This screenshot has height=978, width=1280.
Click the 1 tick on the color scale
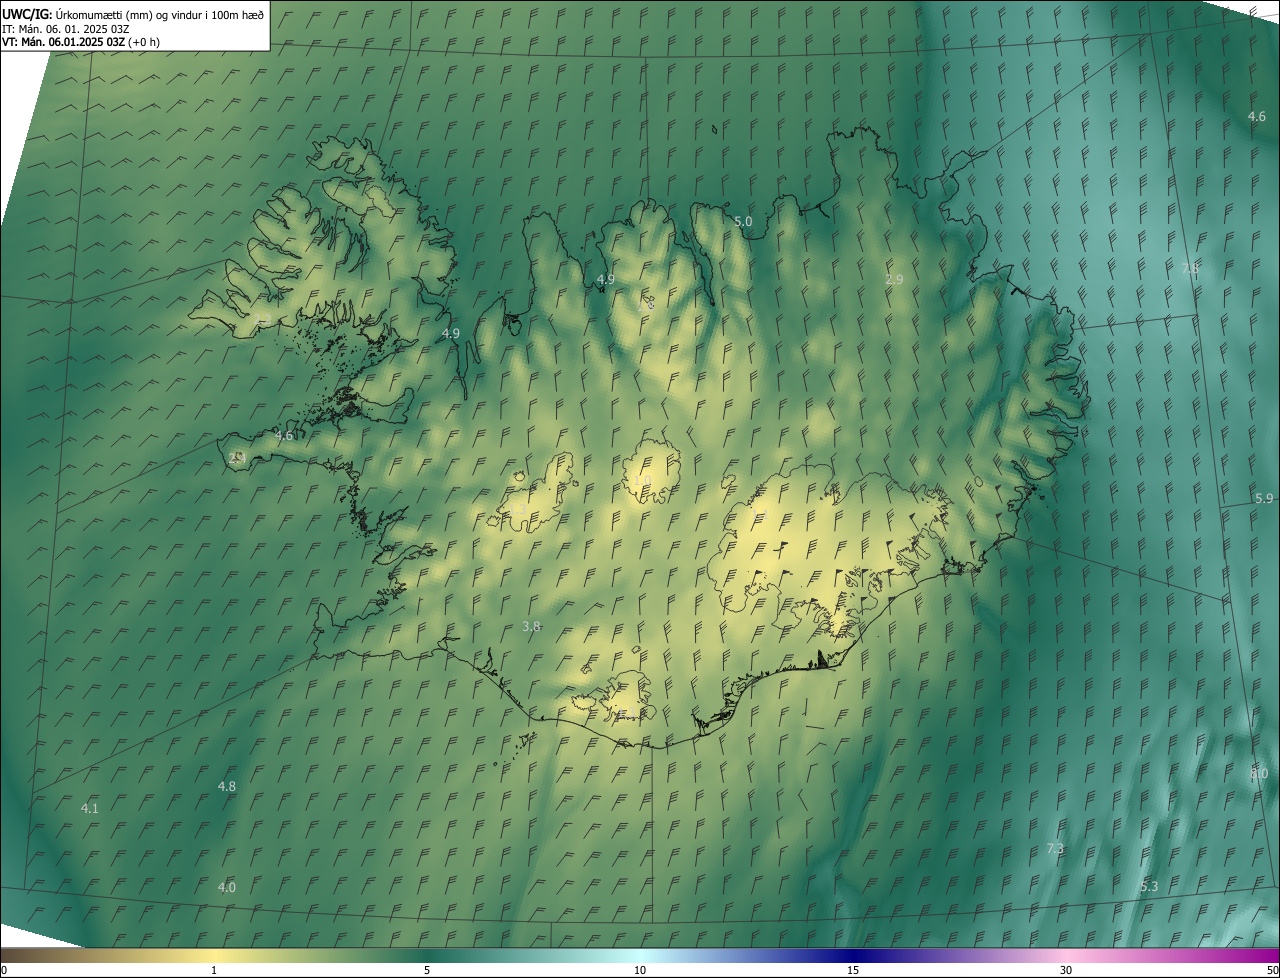pyautogui.click(x=214, y=970)
